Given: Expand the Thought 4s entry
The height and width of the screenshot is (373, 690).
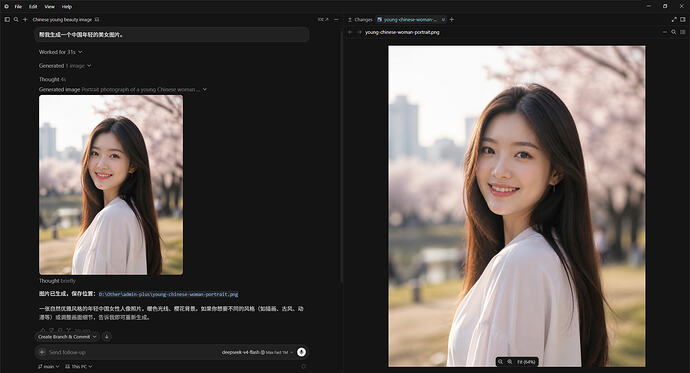Looking at the screenshot, I should pyautogui.click(x=52, y=79).
